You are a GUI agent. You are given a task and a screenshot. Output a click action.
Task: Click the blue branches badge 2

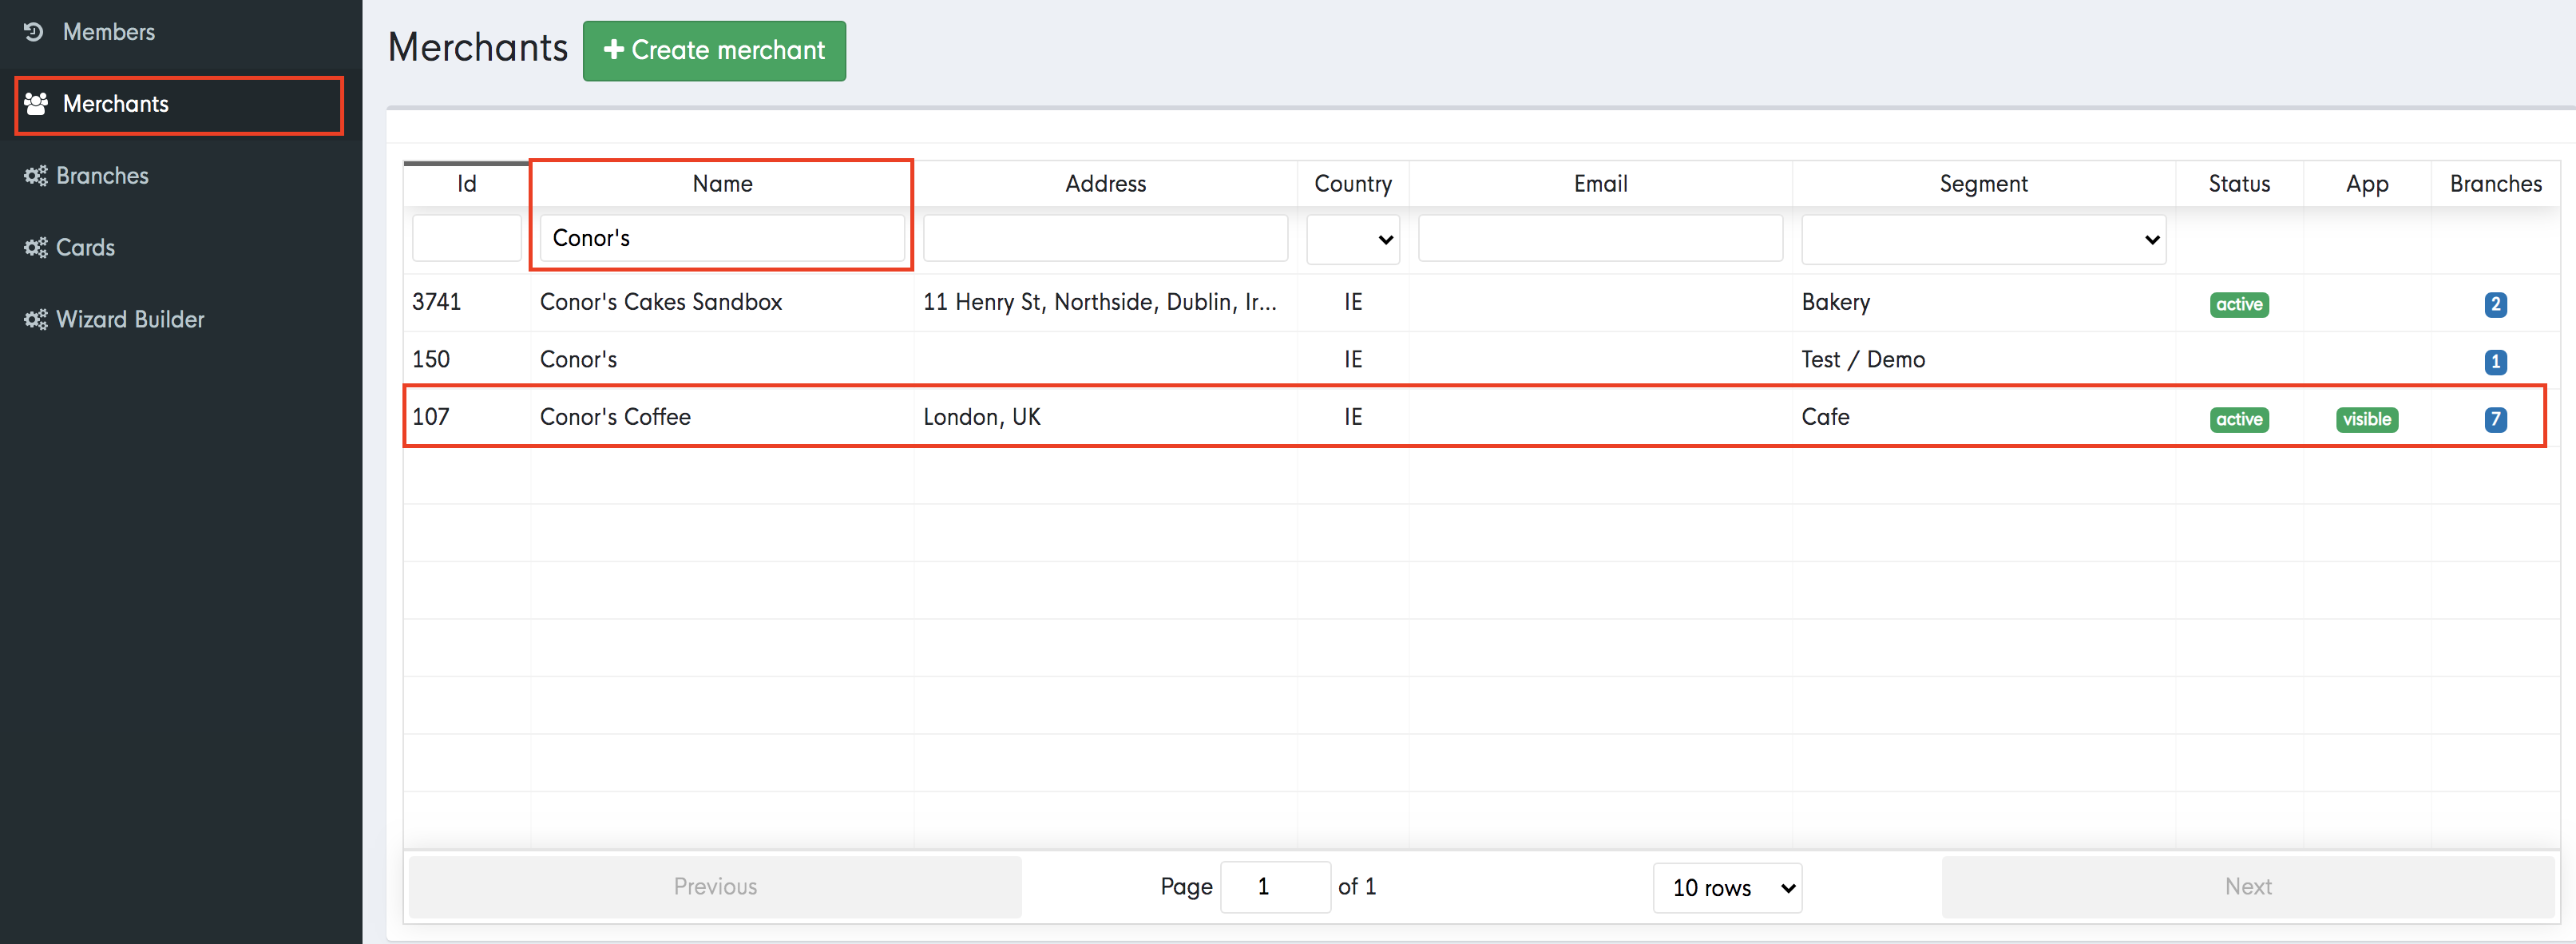2495,304
